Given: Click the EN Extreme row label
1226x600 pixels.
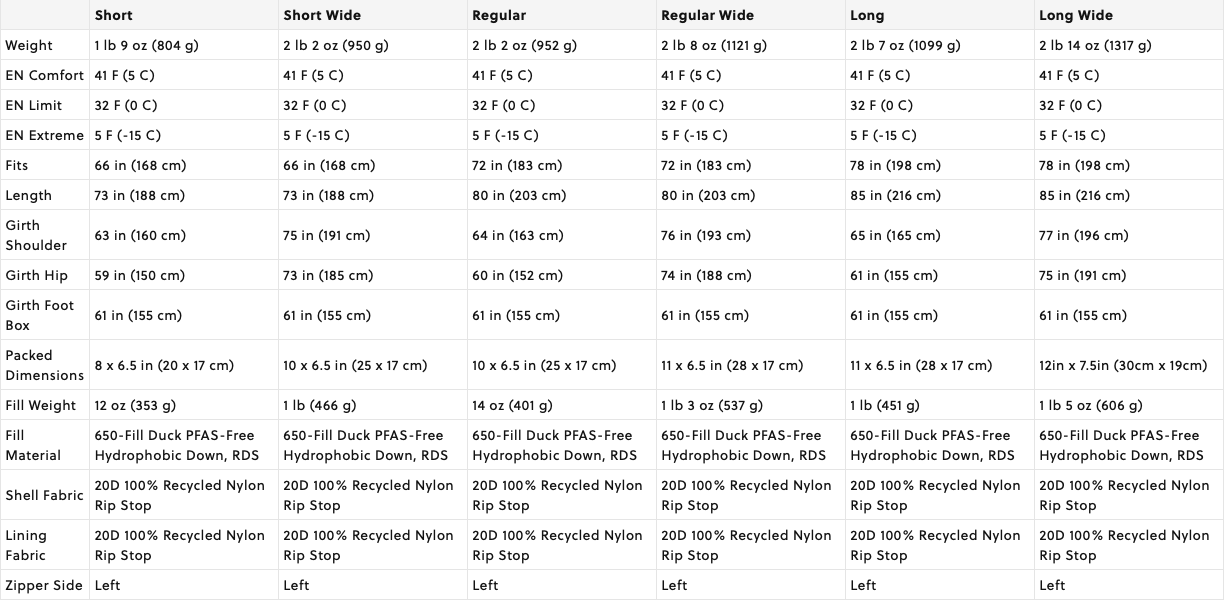Looking at the screenshot, I should point(44,135).
